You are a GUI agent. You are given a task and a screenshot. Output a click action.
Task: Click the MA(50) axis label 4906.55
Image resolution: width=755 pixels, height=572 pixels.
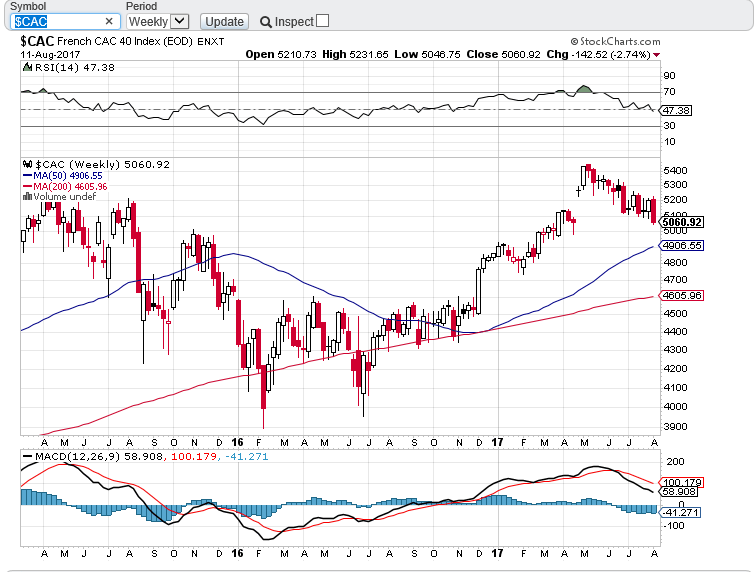(682, 246)
